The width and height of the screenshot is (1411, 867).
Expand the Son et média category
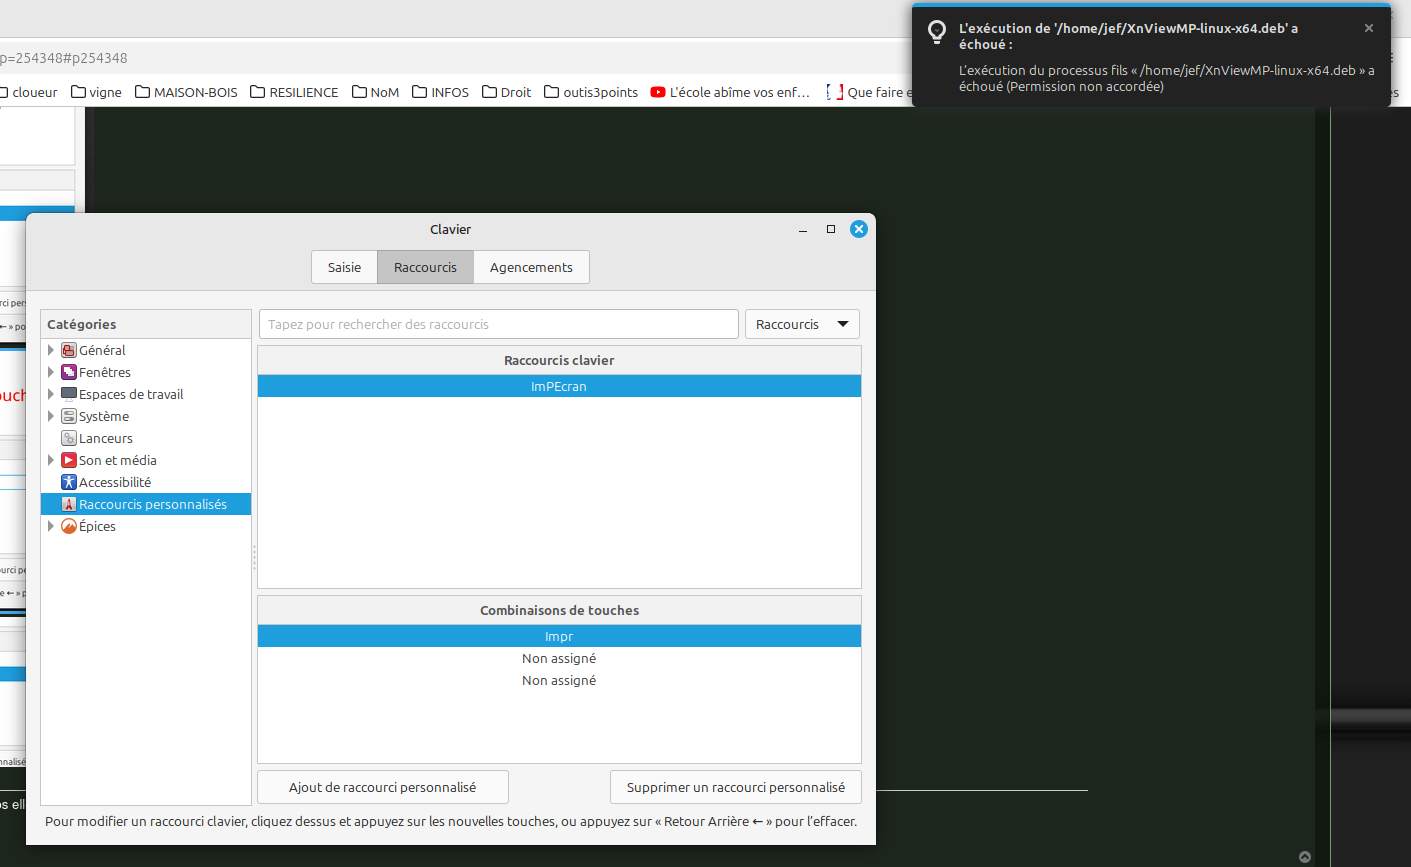[51, 460]
